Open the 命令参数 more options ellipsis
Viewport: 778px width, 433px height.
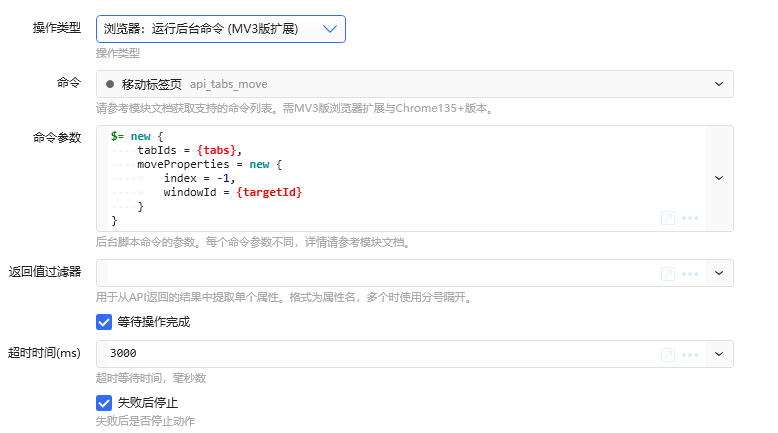[690, 218]
